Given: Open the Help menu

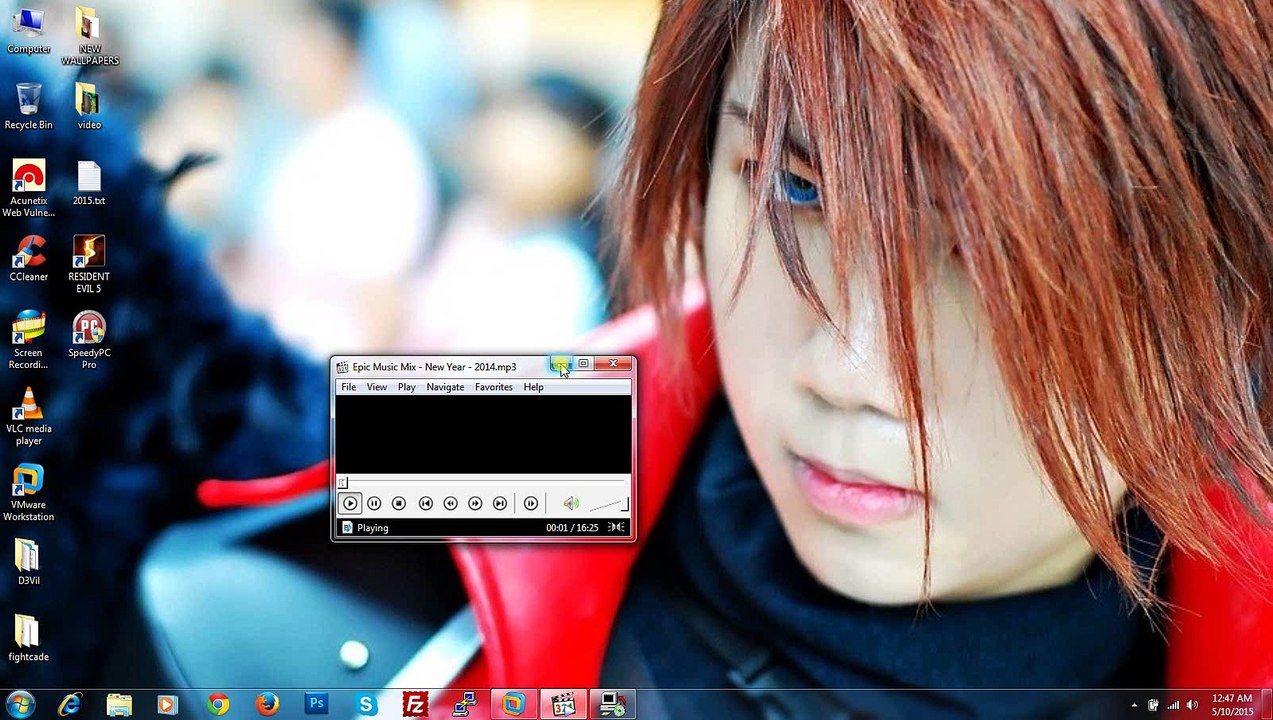Looking at the screenshot, I should [x=533, y=387].
